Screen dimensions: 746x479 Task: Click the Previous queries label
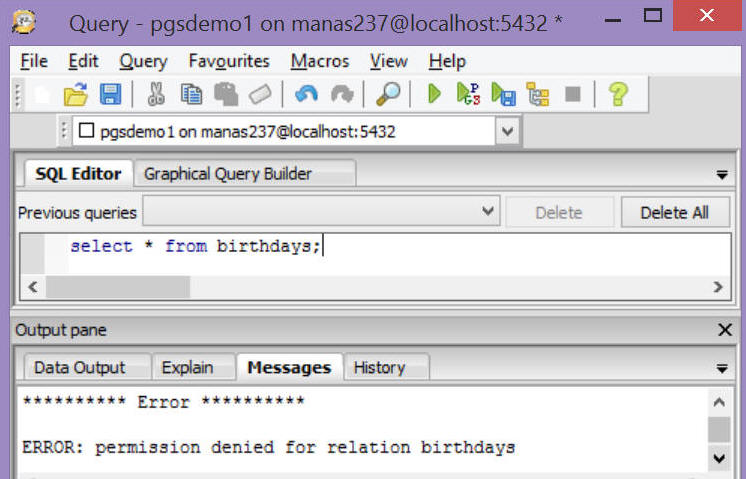coord(77,213)
